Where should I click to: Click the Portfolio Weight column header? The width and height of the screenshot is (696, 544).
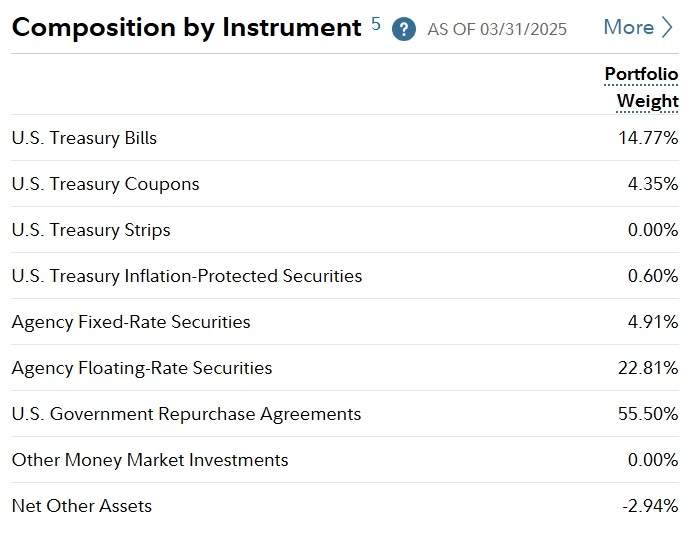point(641,87)
